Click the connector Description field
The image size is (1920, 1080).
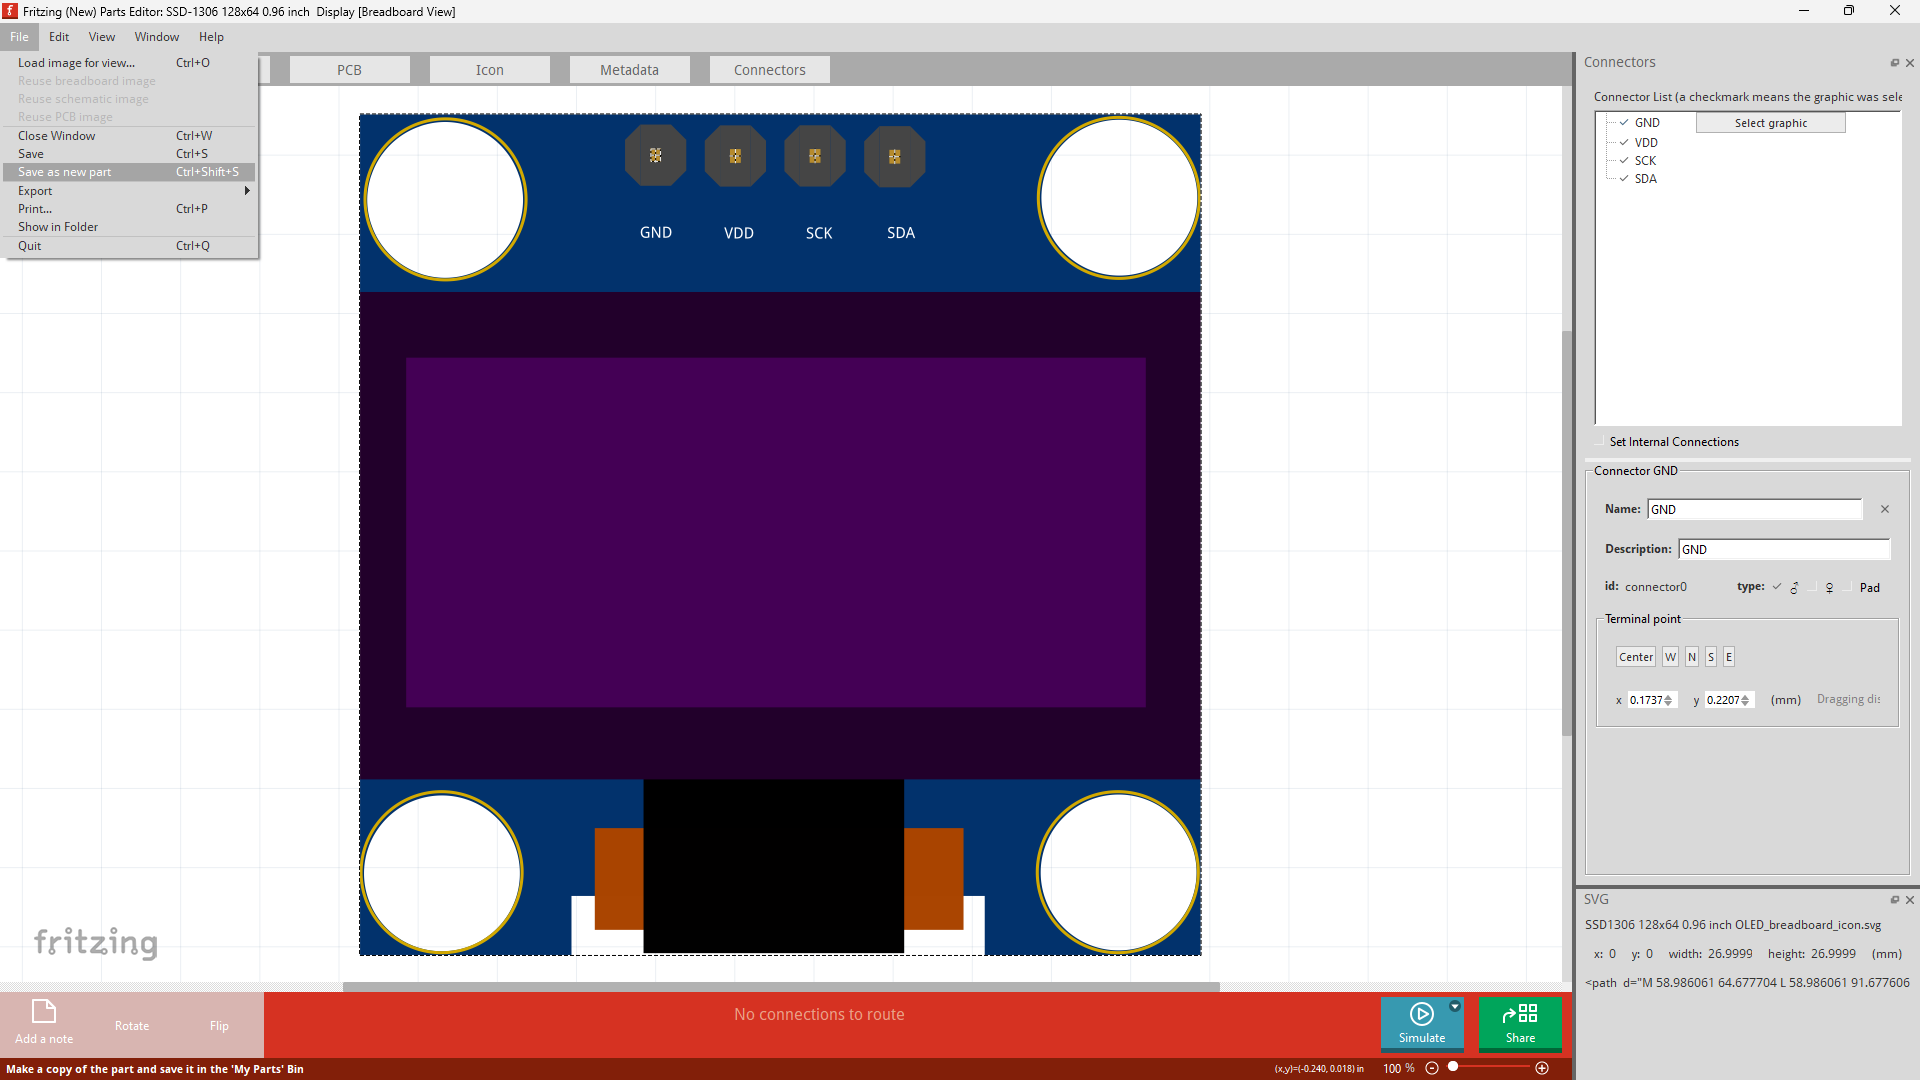[1784, 549]
